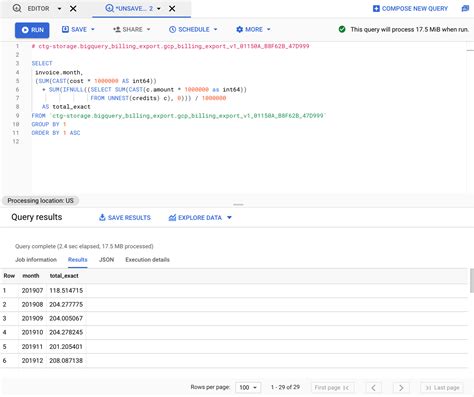Expand the Share dropdown arrow

click(148, 30)
